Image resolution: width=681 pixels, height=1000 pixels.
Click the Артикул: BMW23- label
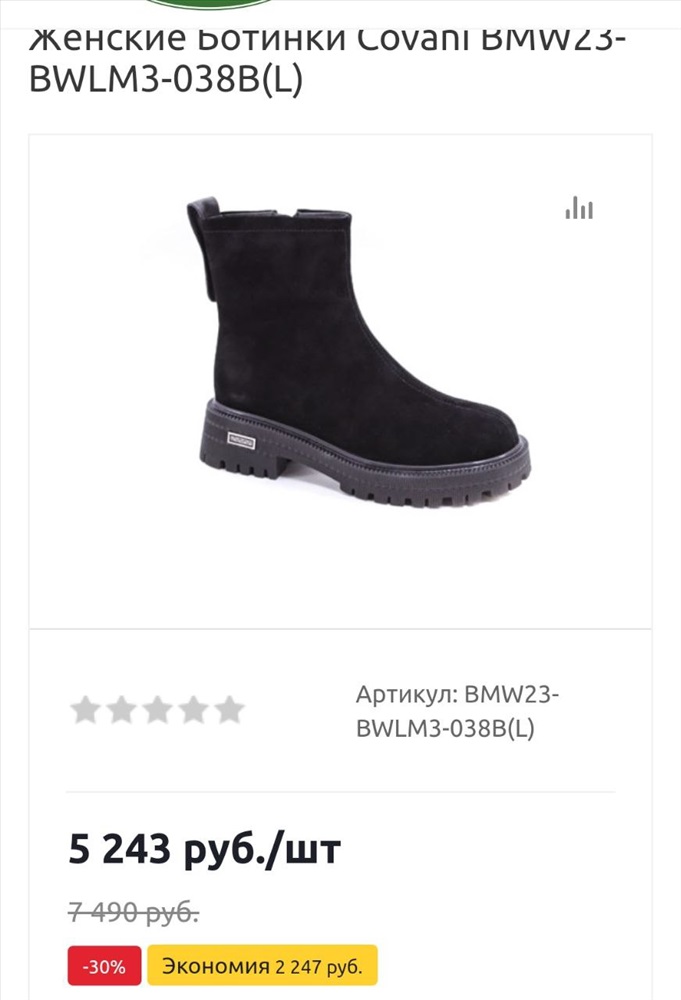(458, 694)
